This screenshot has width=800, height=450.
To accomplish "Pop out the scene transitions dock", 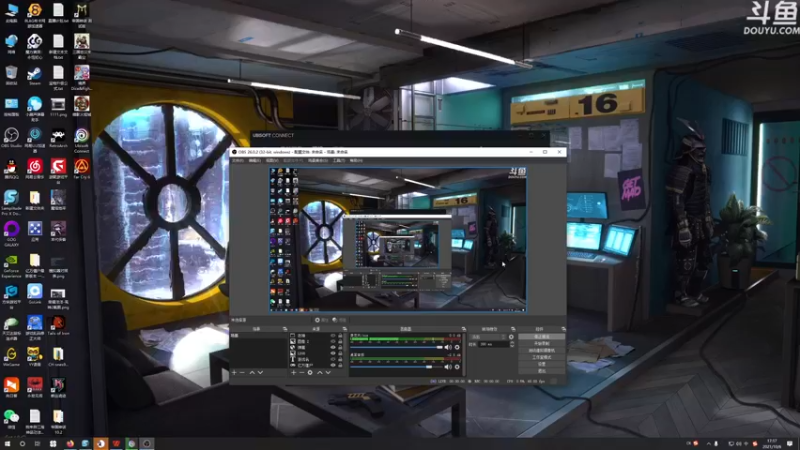I will [513, 329].
